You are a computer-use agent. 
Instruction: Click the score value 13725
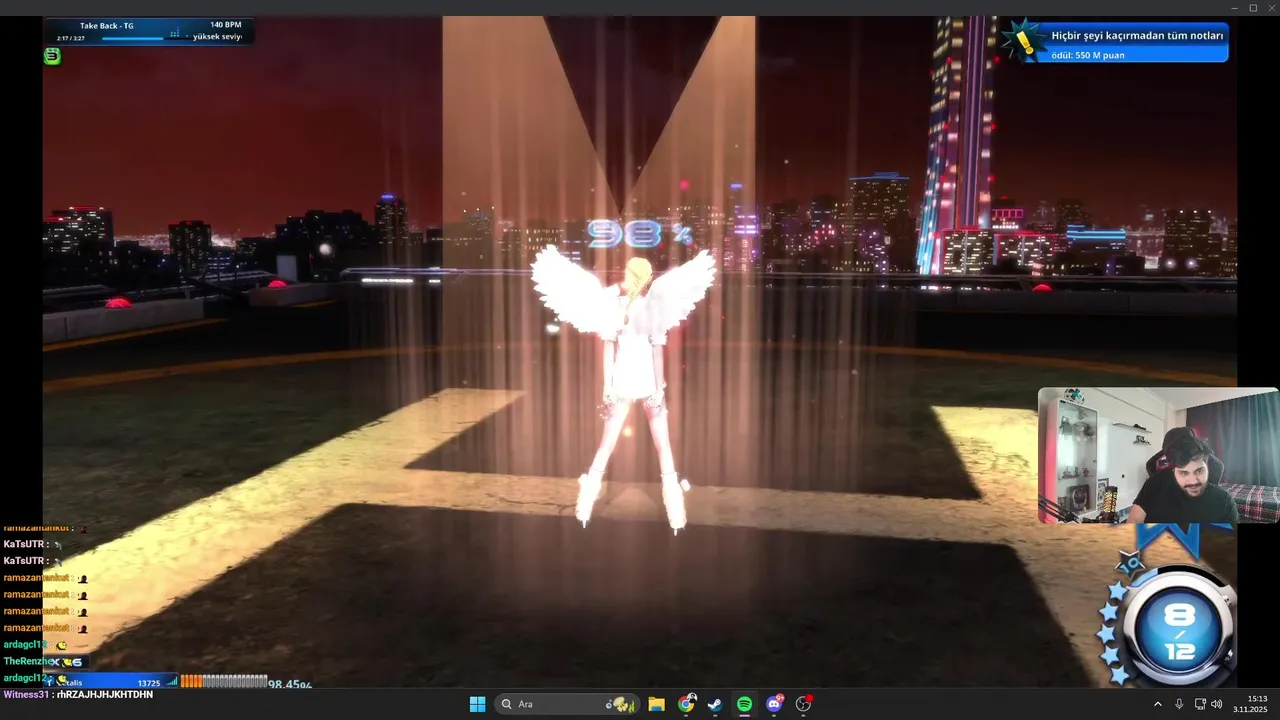coord(148,683)
